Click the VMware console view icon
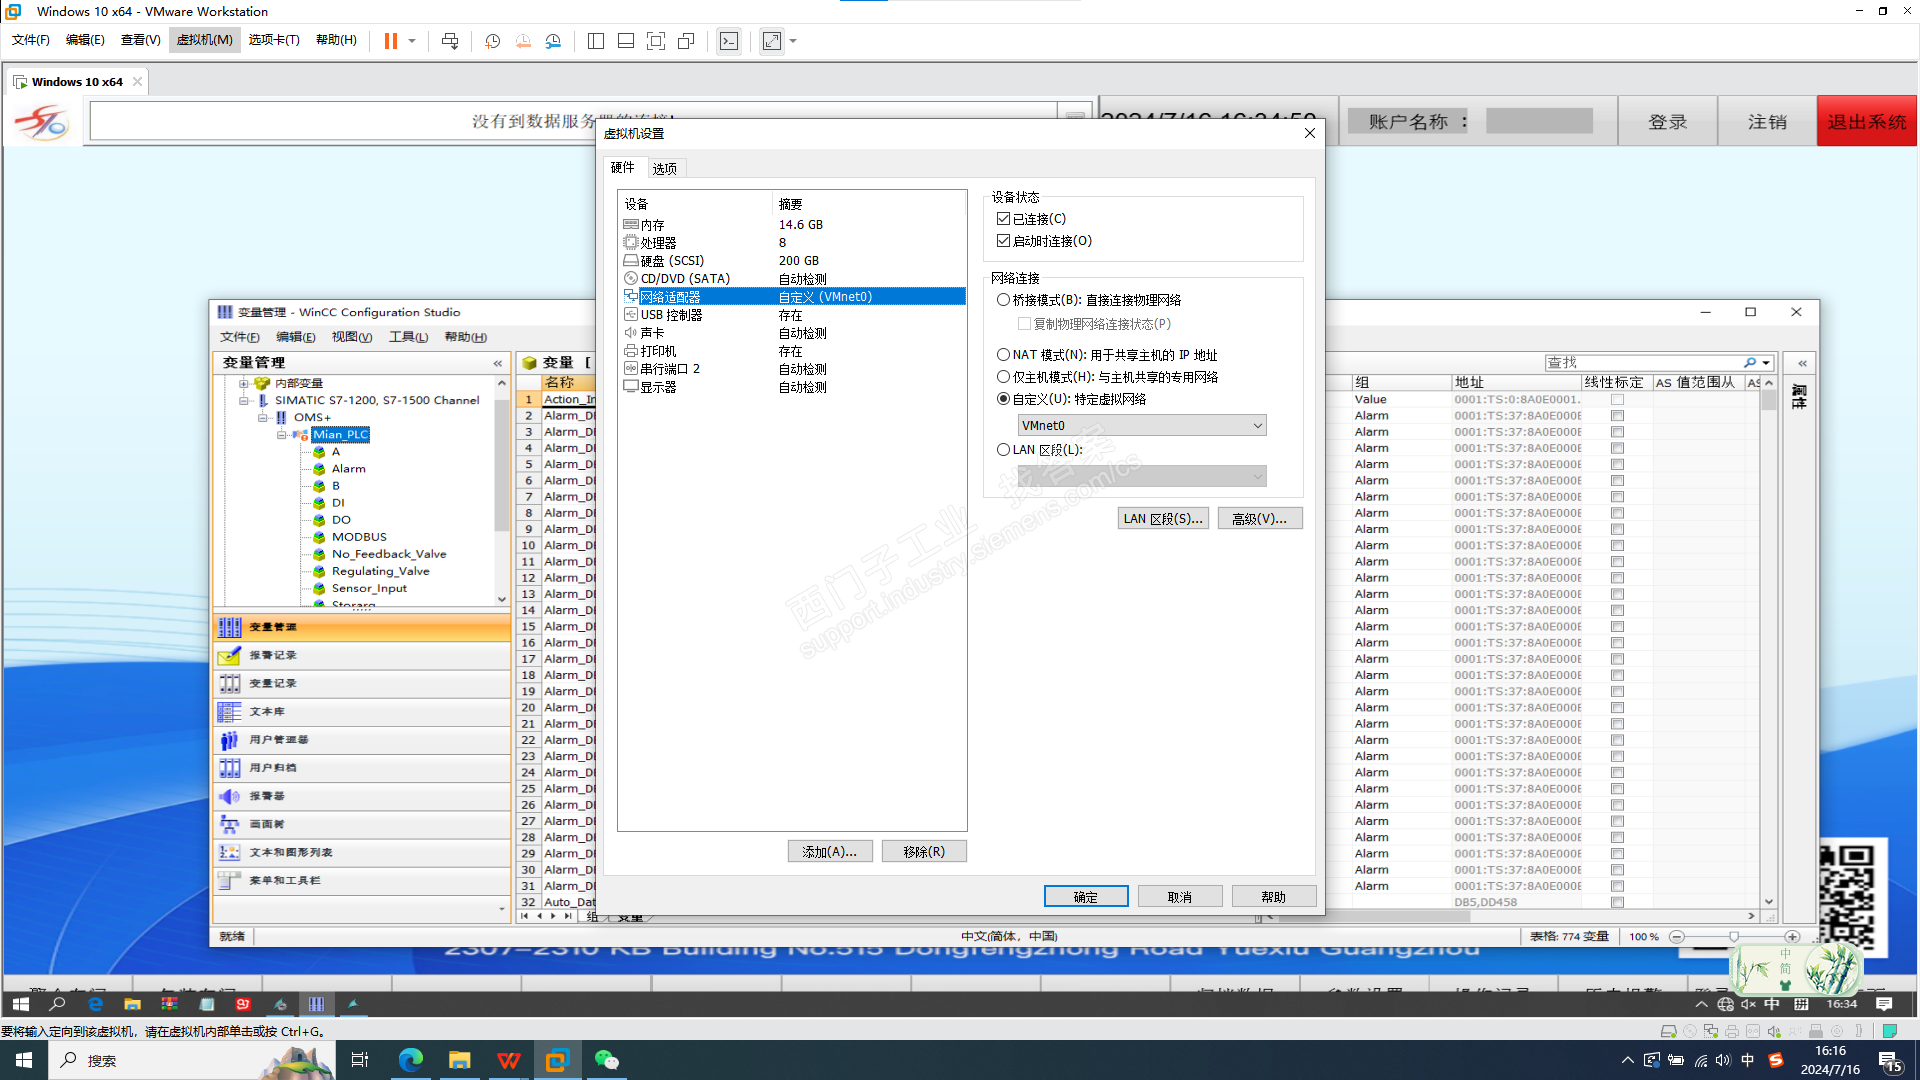Image resolution: width=1920 pixels, height=1080 pixels. click(729, 41)
